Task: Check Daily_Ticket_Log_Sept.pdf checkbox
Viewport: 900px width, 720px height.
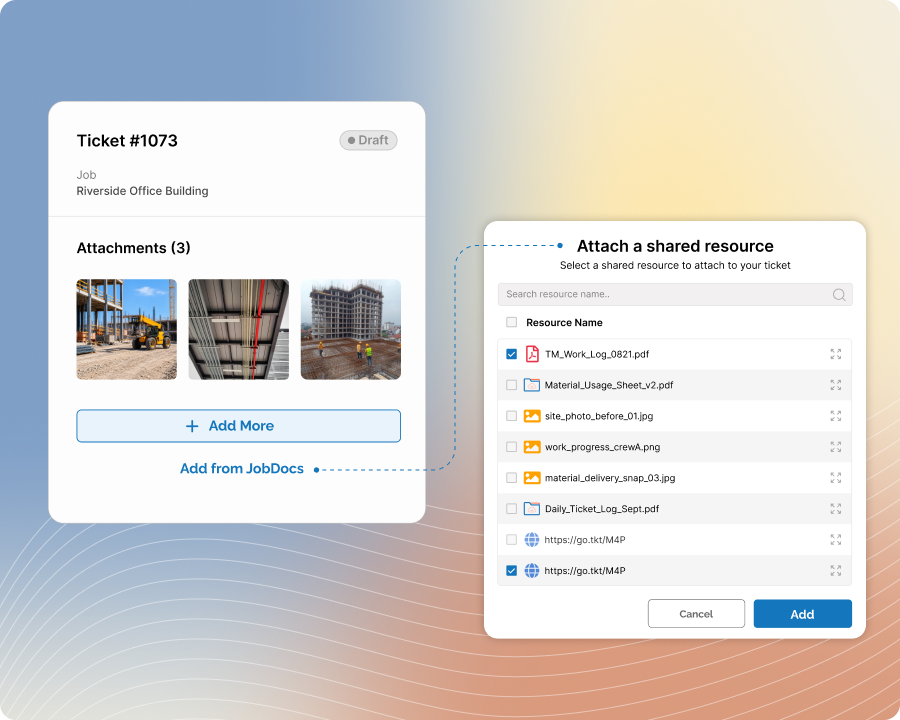Action: tap(511, 509)
